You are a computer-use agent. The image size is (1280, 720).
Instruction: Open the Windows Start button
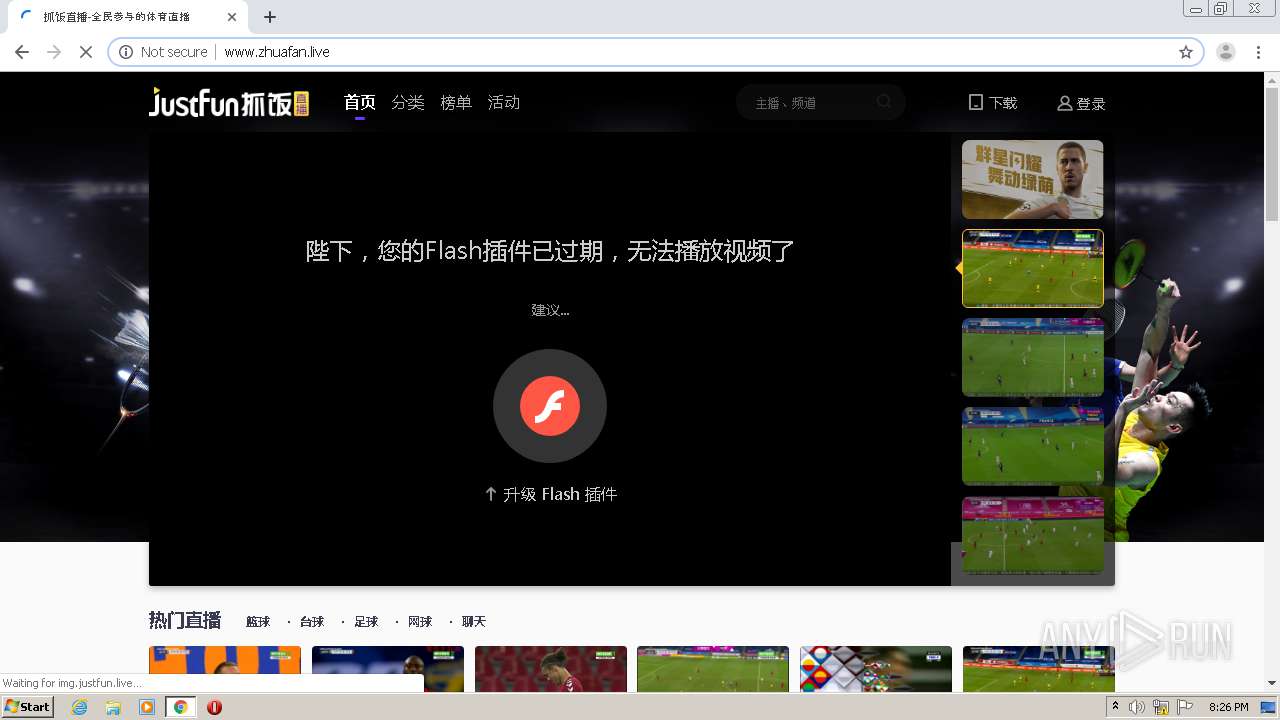tap(28, 706)
